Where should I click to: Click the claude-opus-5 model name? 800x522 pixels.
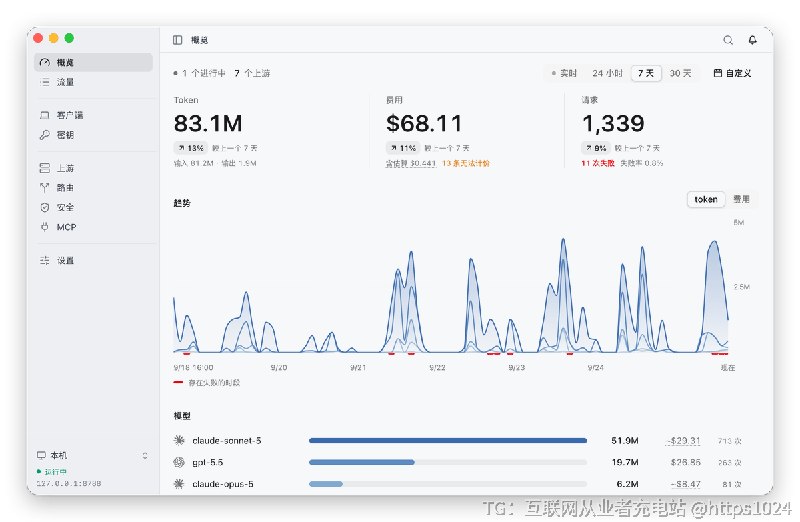click(223, 484)
